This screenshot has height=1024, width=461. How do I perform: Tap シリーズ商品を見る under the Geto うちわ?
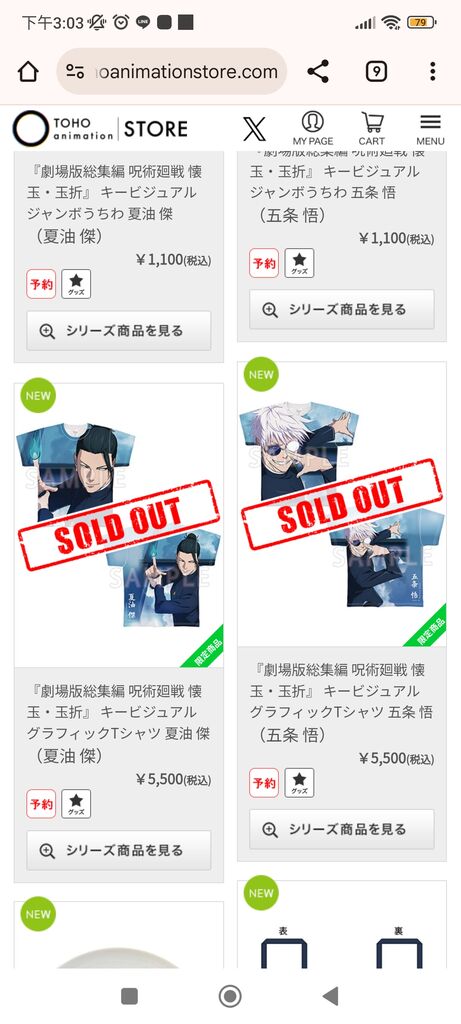(119, 330)
